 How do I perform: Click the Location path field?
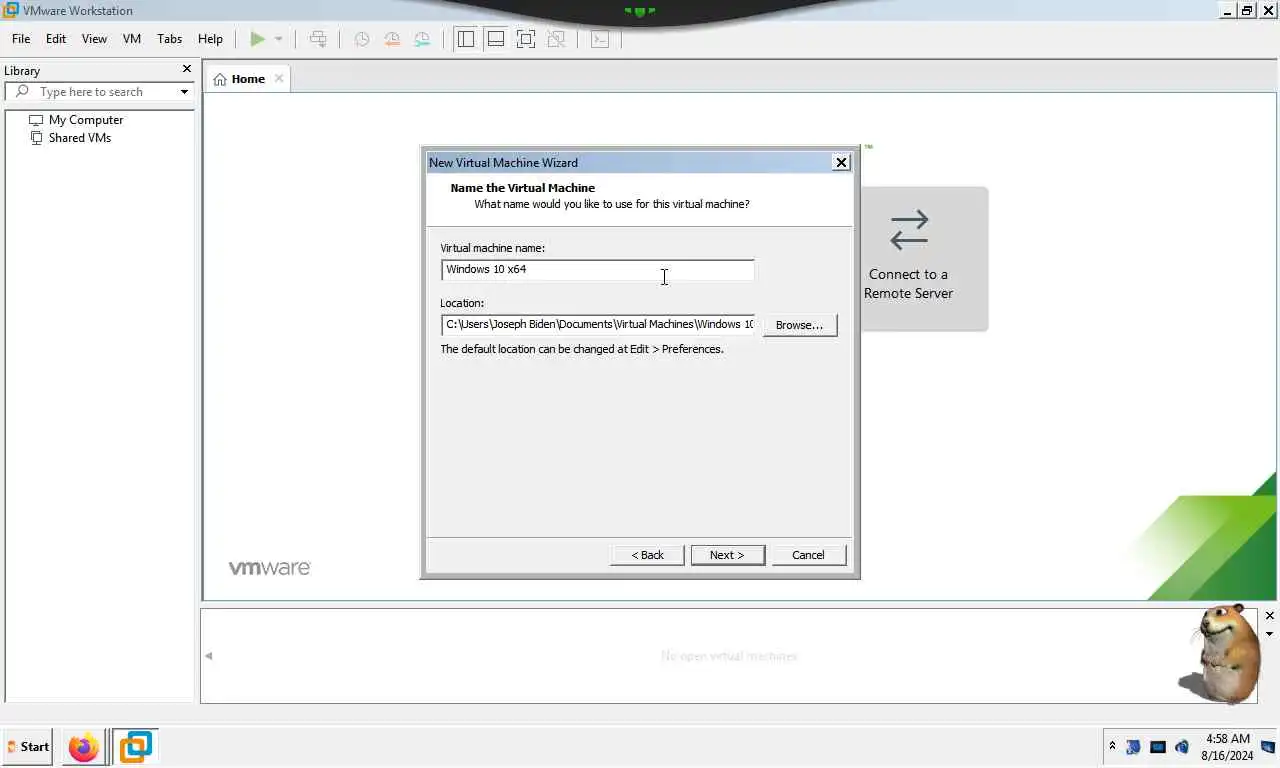click(x=598, y=325)
